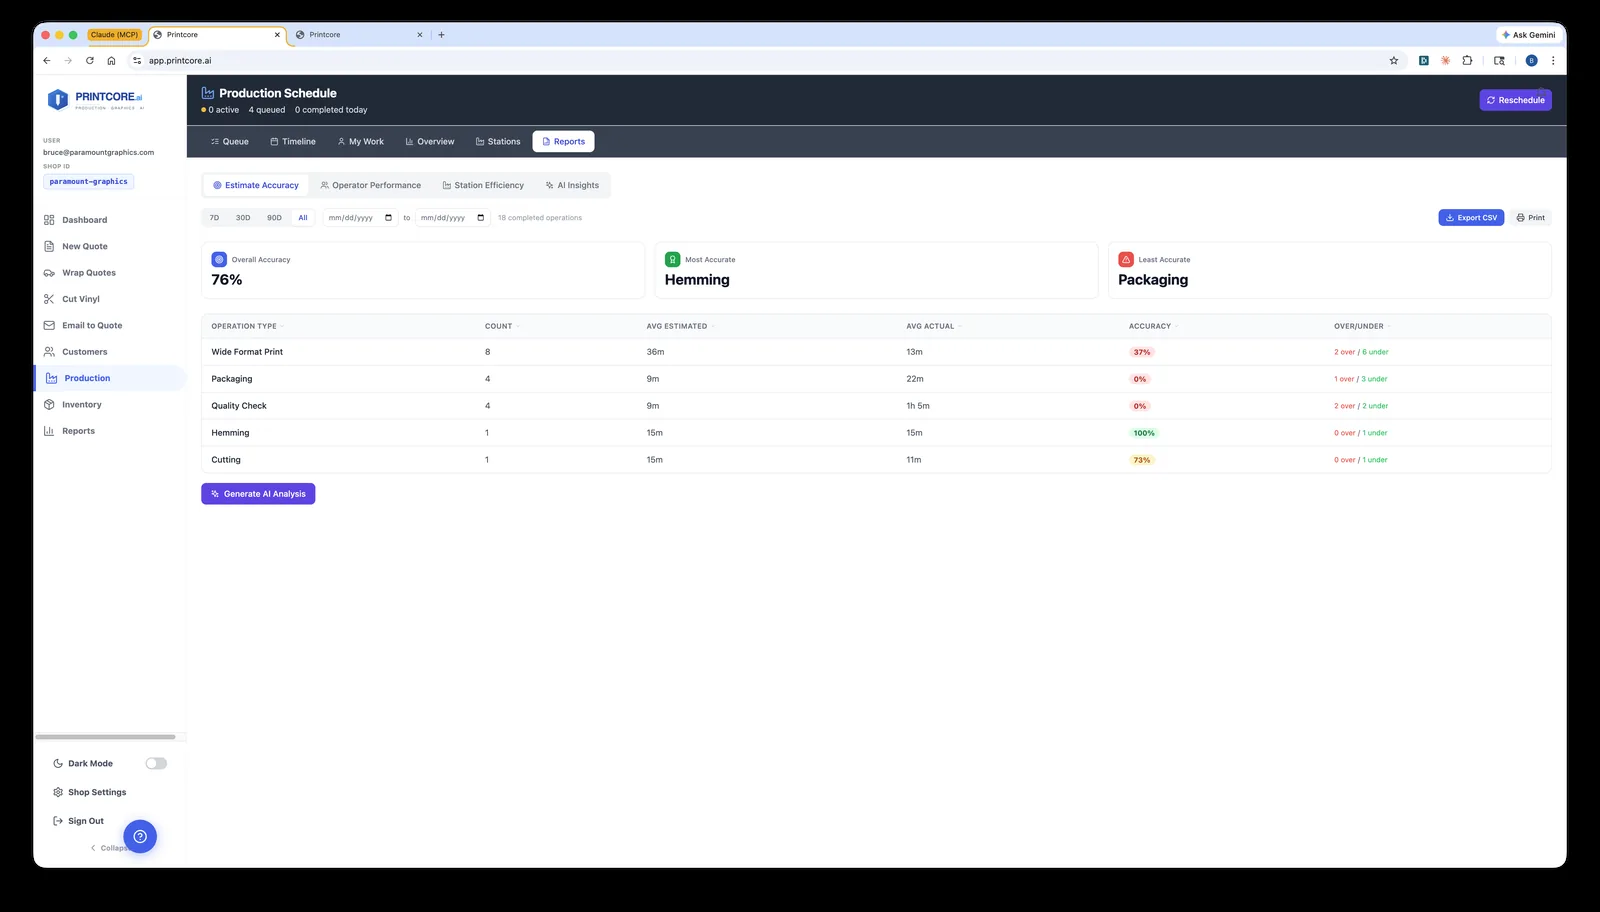Open new browser tab
The width and height of the screenshot is (1600, 912).
[441, 35]
